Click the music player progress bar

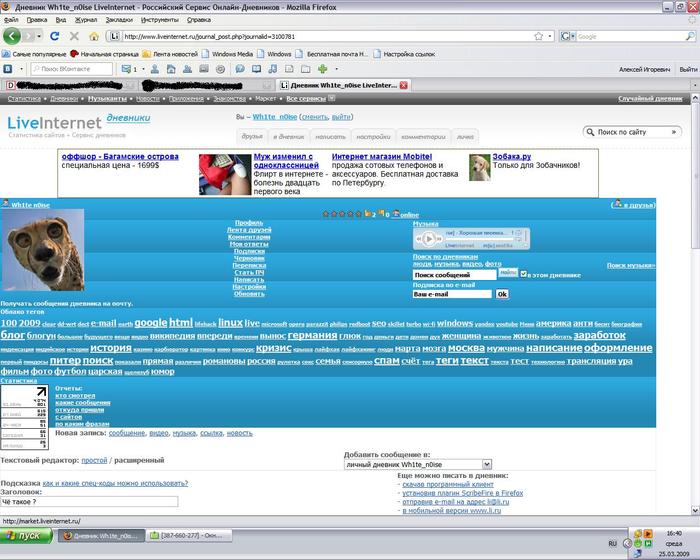480,239
